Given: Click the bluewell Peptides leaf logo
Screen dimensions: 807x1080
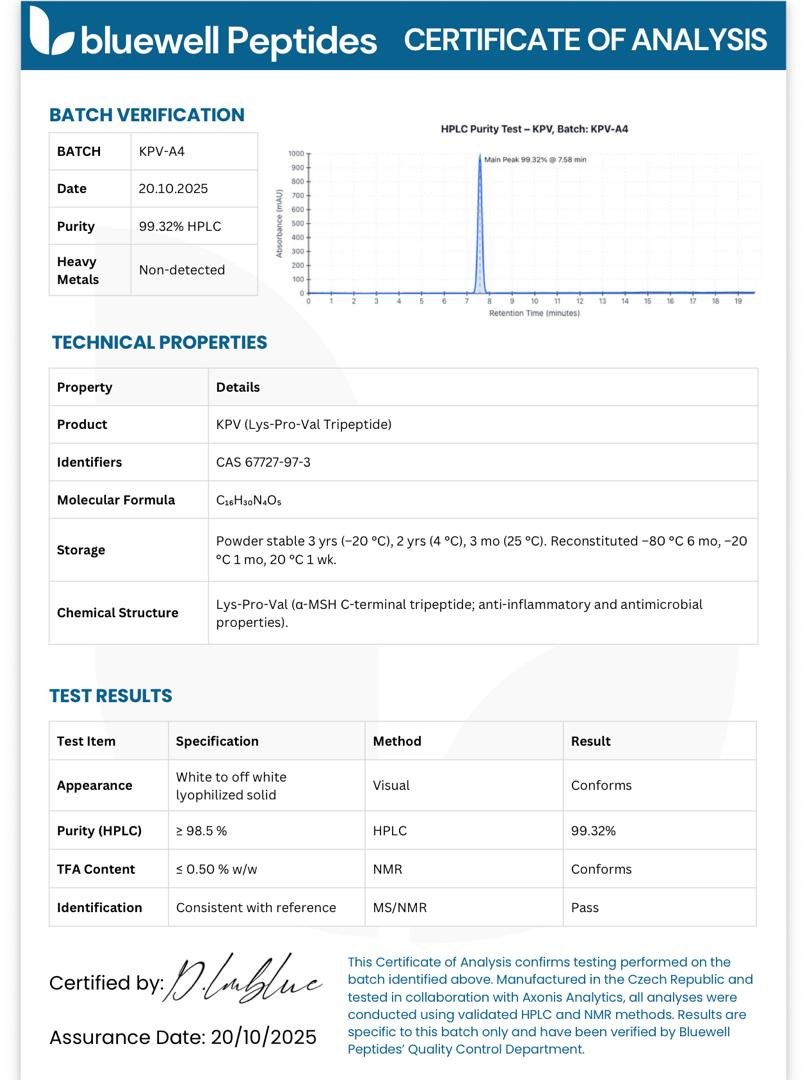Looking at the screenshot, I should pos(52,31).
